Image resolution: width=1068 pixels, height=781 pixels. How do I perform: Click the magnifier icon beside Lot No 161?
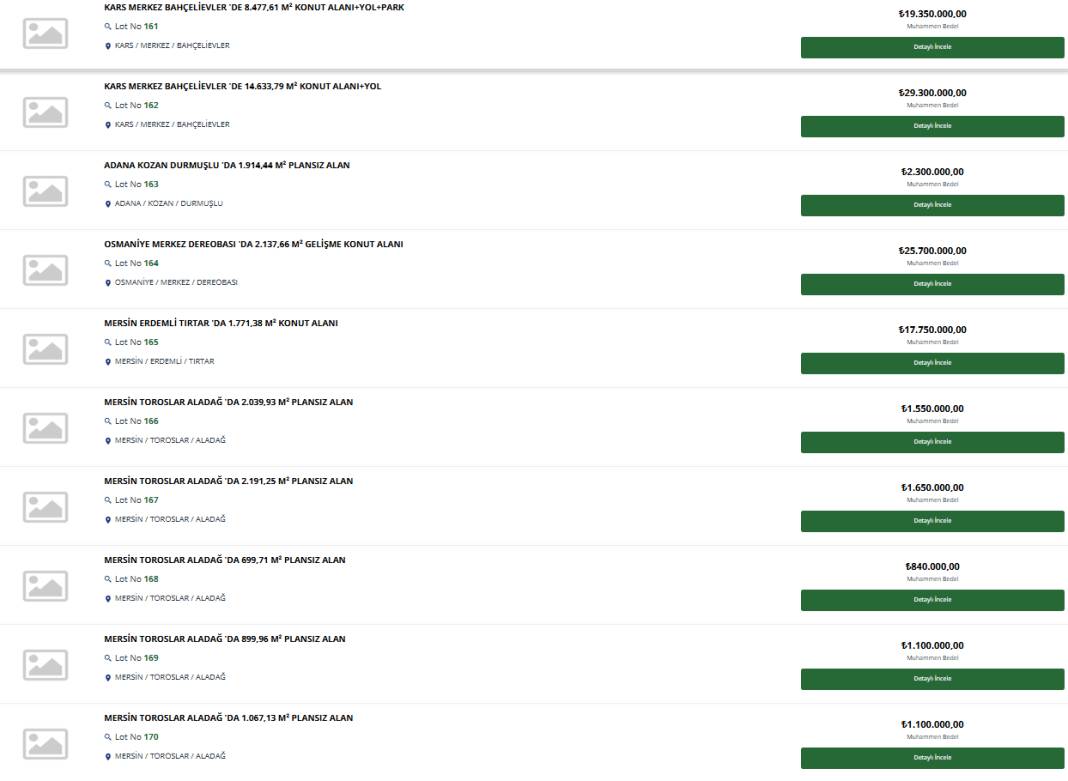point(108,27)
